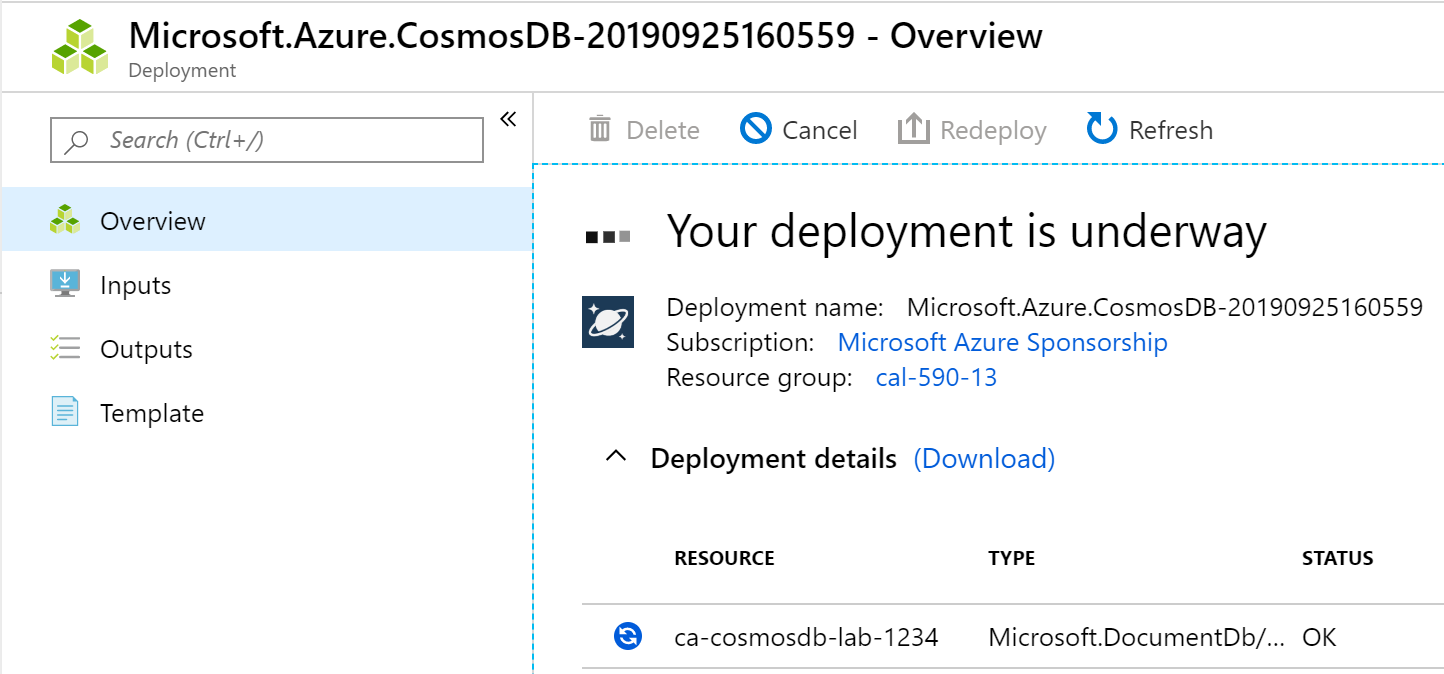Screen dimensions: 1444x674
Task: Click the magnifier icon in search box
Action: (76, 140)
